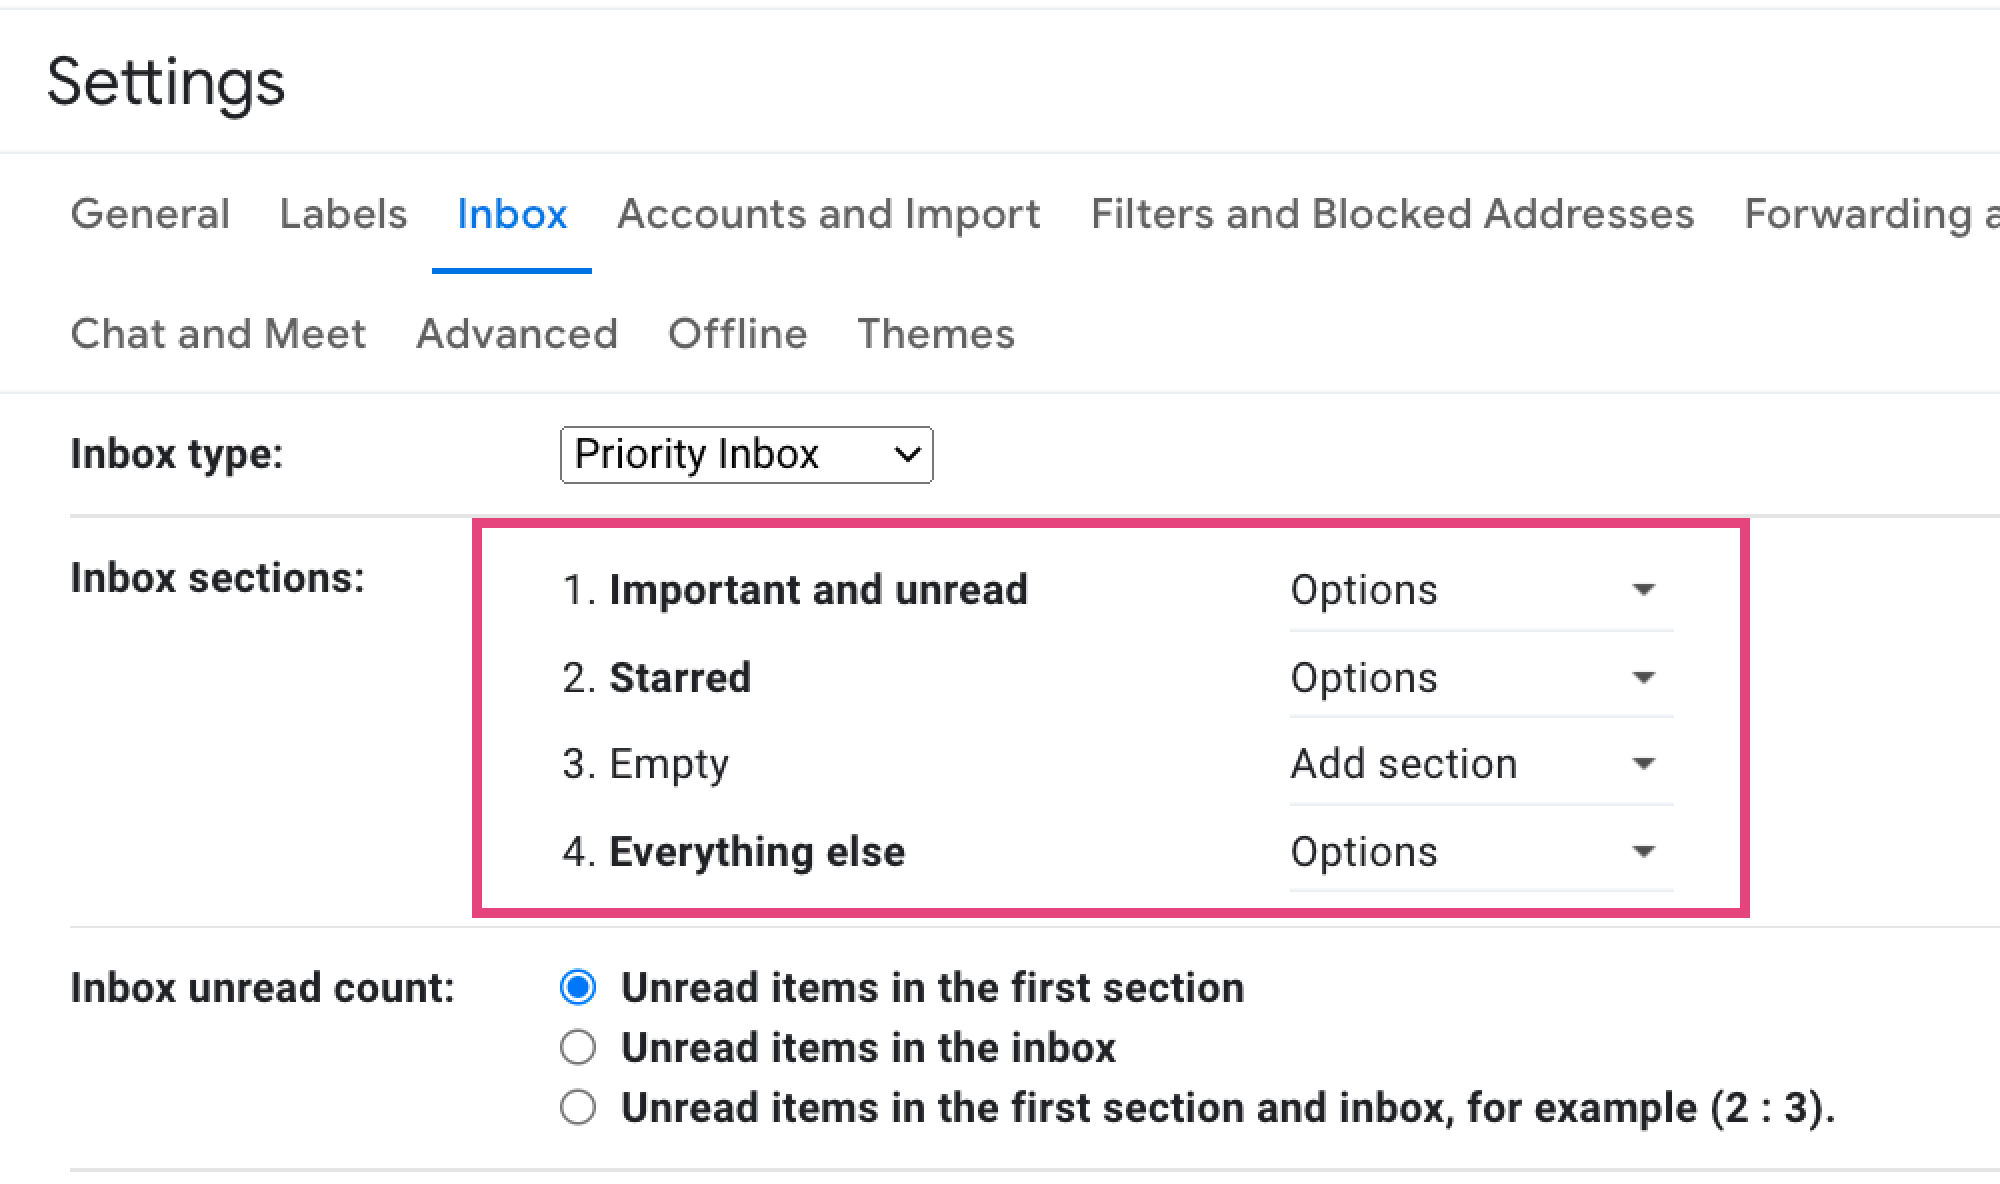Image resolution: width=2000 pixels, height=1184 pixels.
Task: Choose first section and inbox unread count
Action: [x=578, y=1108]
